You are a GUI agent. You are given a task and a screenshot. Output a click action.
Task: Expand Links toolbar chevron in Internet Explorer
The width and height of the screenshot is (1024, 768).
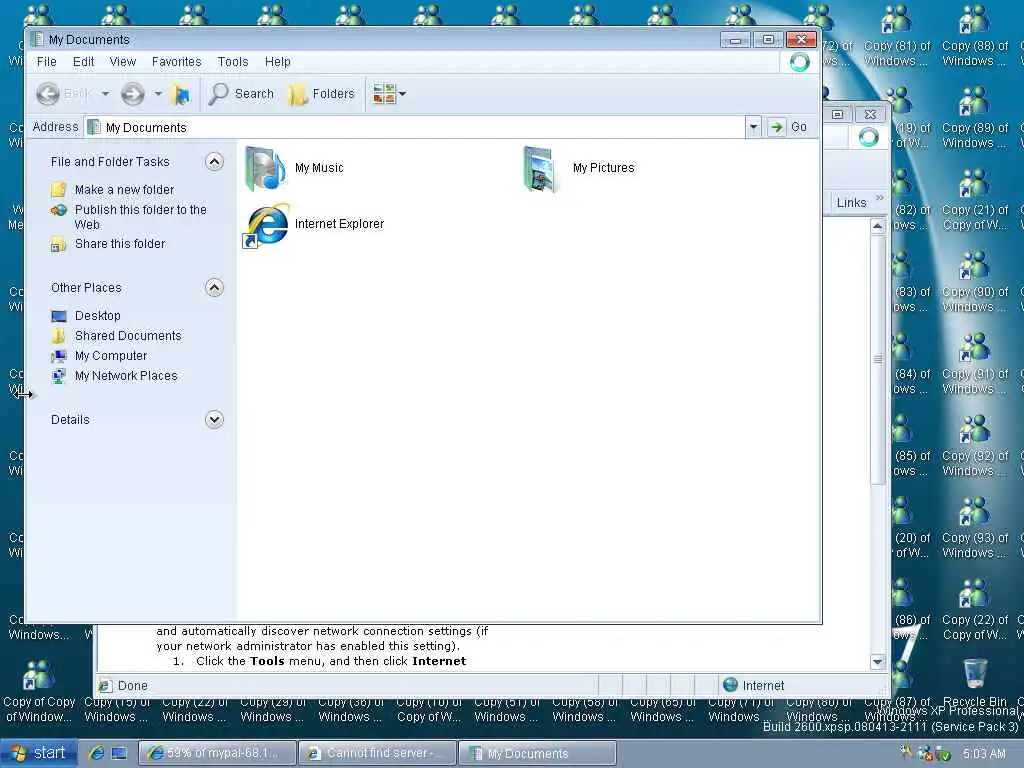(880, 198)
